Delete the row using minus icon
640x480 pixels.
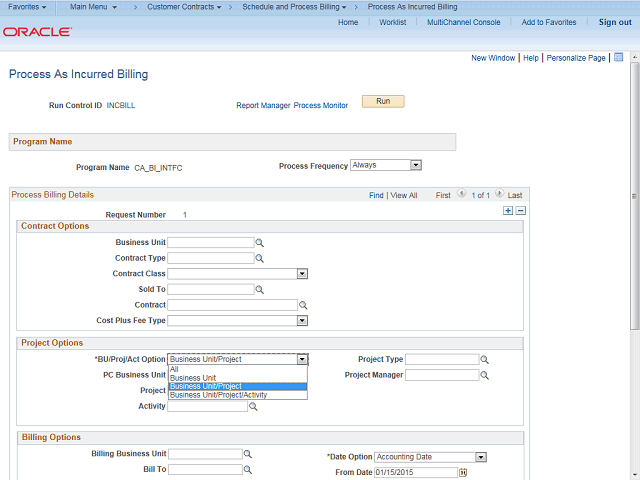coord(520,211)
